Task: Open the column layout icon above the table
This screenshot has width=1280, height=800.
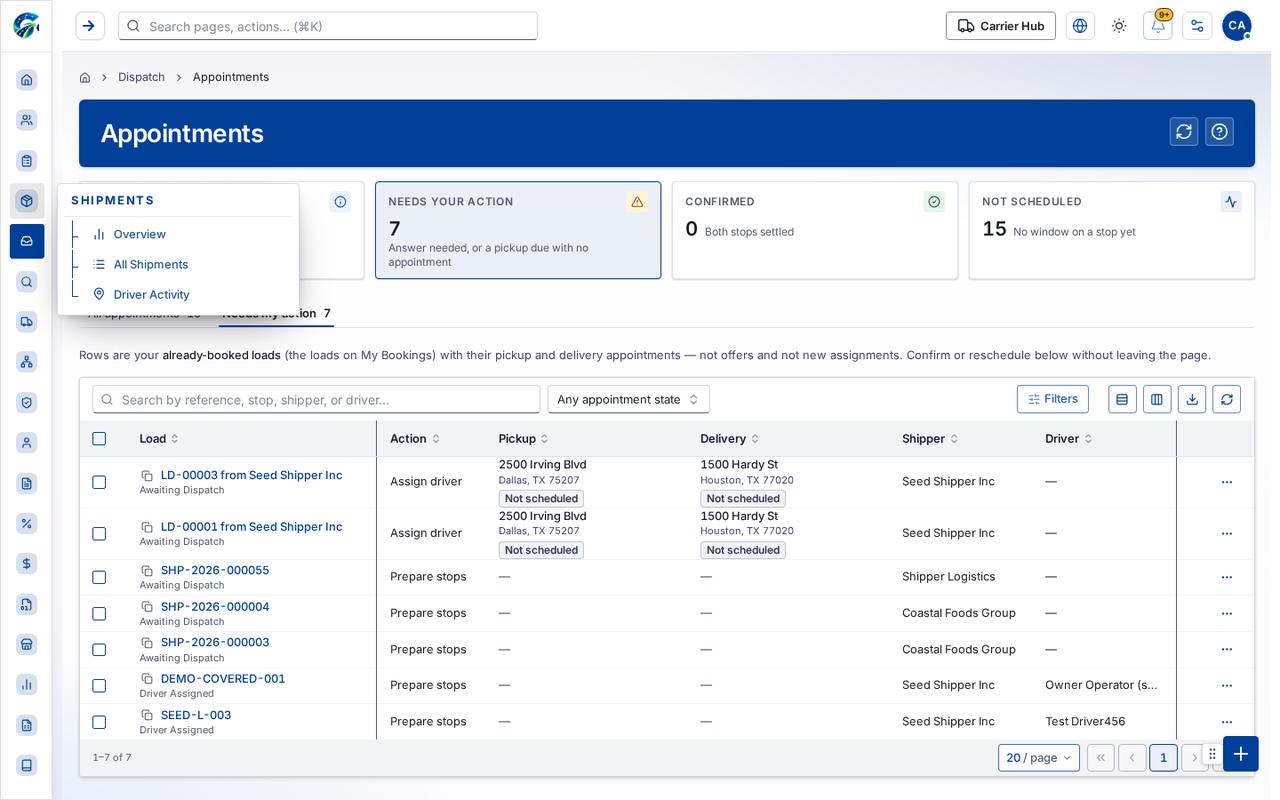Action: click(x=1157, y=399)
